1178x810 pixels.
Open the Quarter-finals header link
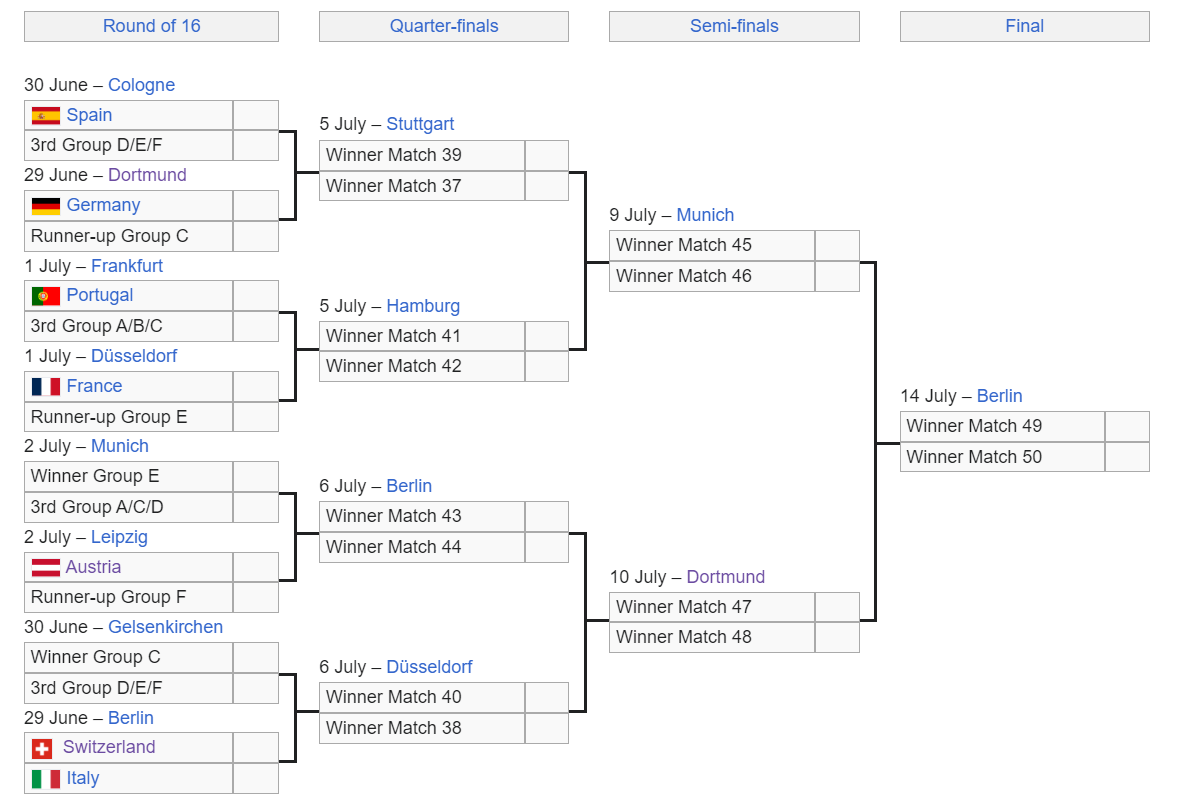pyautogui.click(x=444, y=26)
